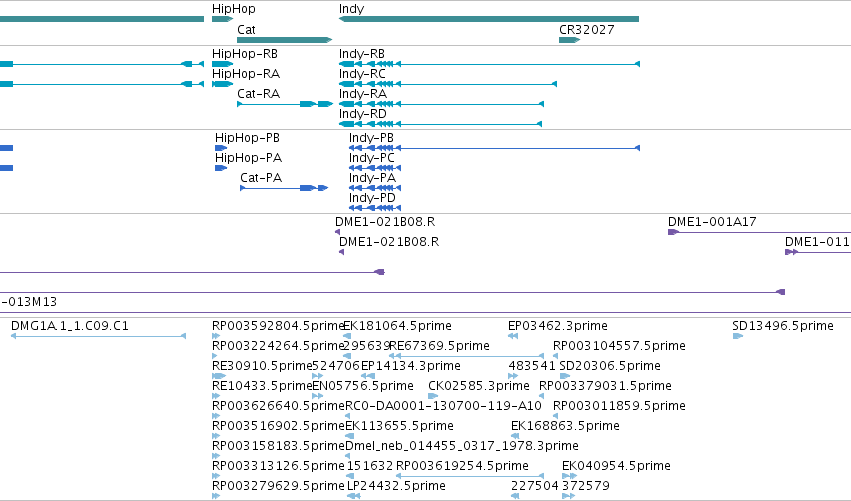The height and width of the screenshot is (501, 851).
Task: Click the RP003516902.5prime label
Action: coord(279,427)
